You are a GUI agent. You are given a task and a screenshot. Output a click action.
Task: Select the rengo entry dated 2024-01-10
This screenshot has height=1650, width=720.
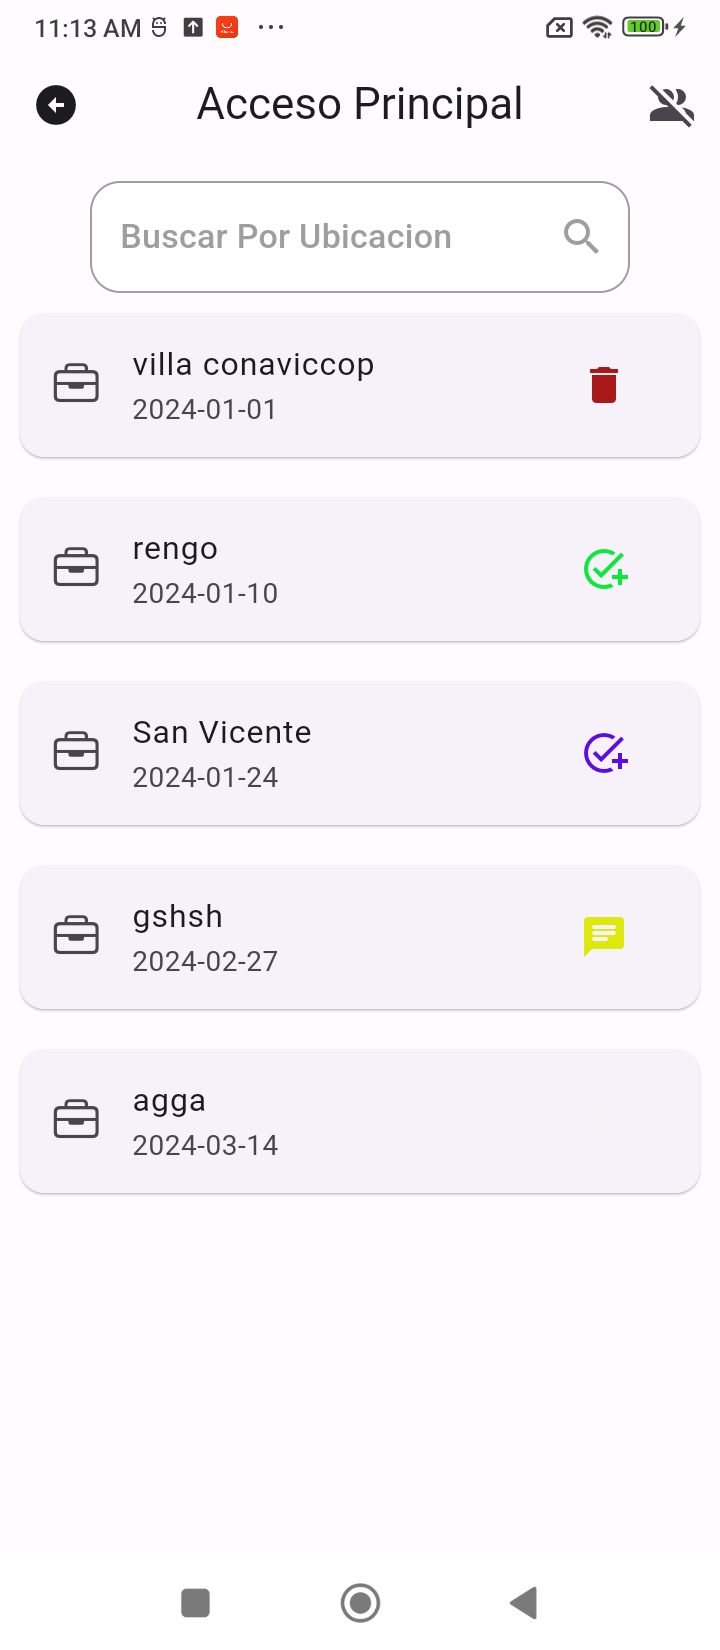click(x=330, y=570)
